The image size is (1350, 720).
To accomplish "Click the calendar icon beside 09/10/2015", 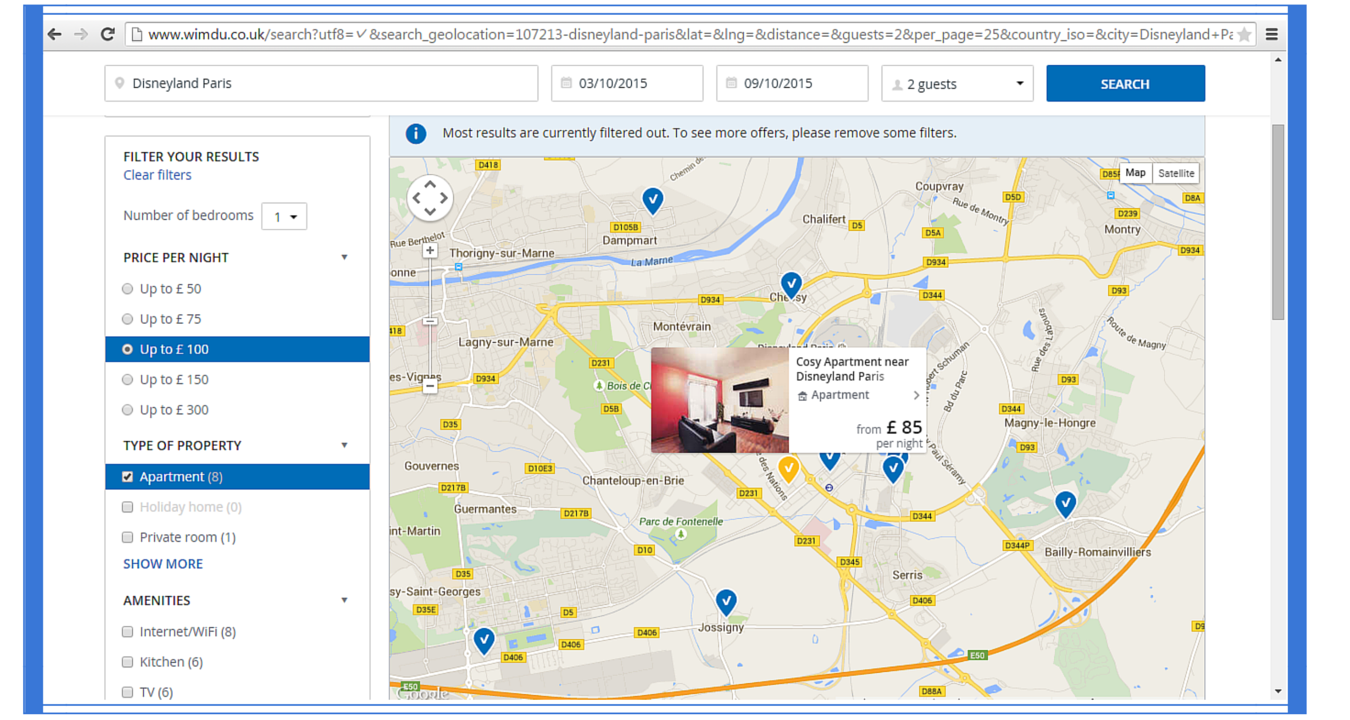I will click(731, 84).
